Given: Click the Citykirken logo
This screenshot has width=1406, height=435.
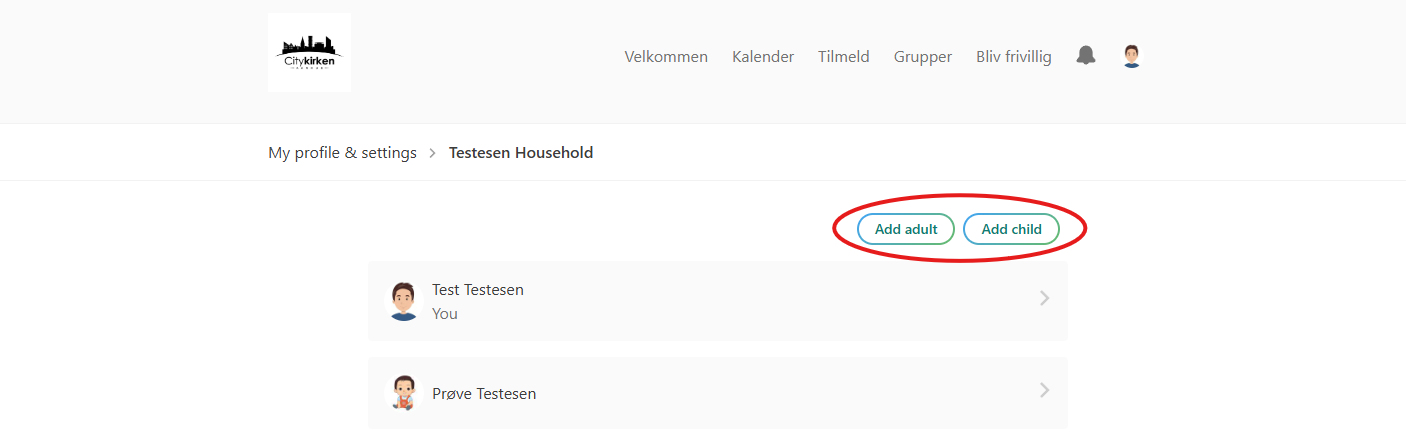Looking at the screenshot, I should pyautogui.click(x=309, y=53).
